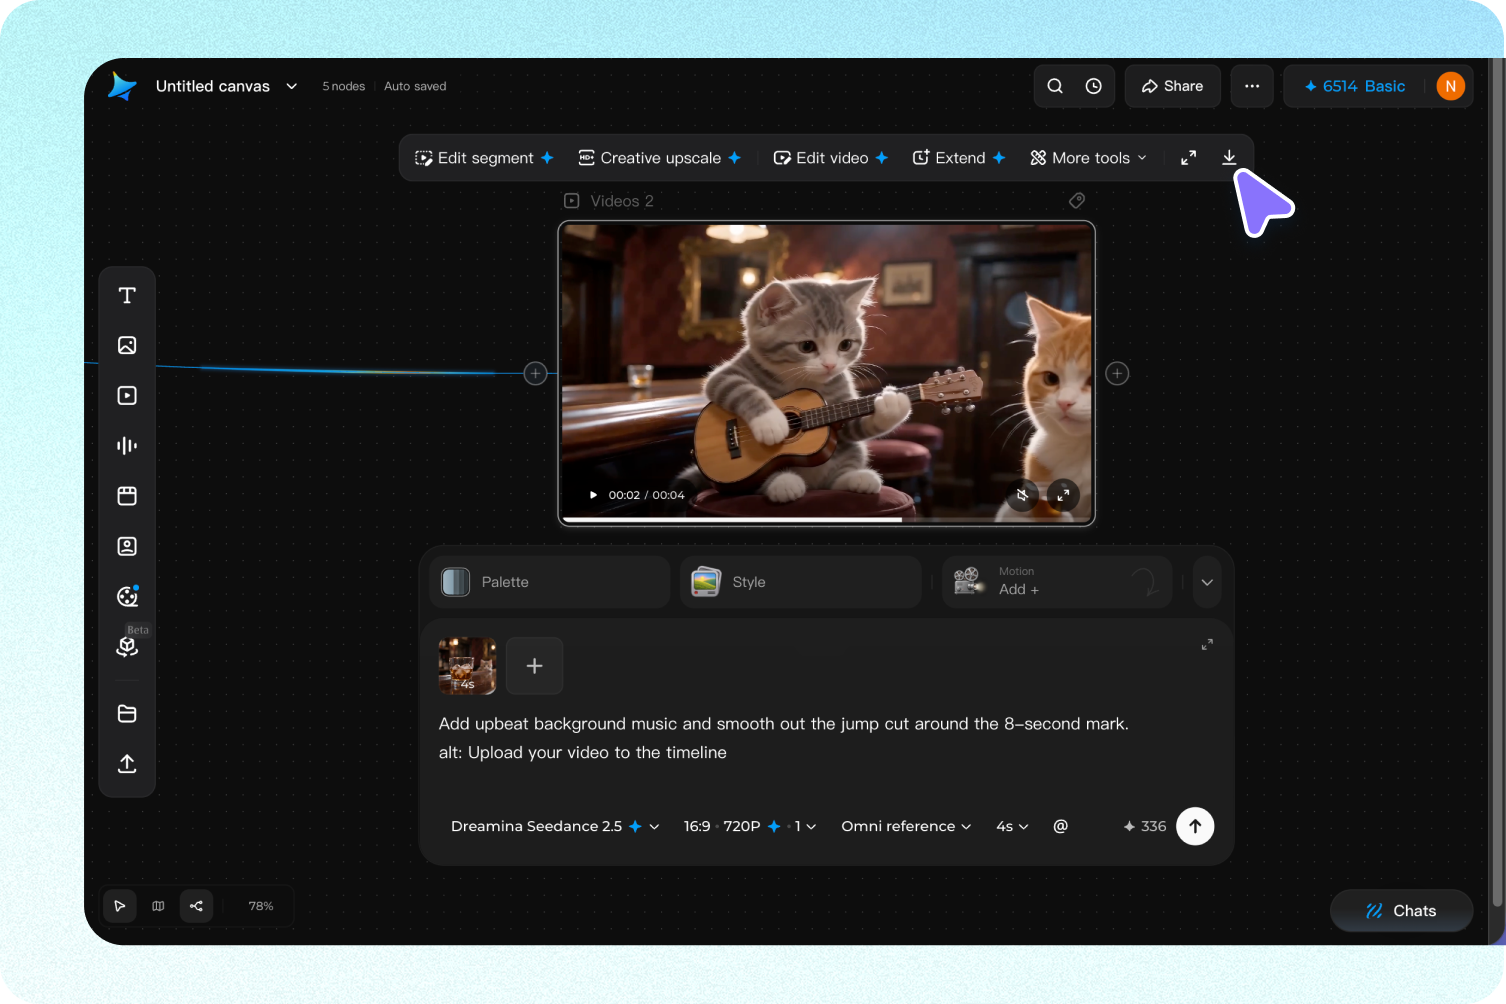The height and width of the screenshot is (1004, 1506).
Task: Toggle the node connections icon in bottom bar
Action: 196,906
